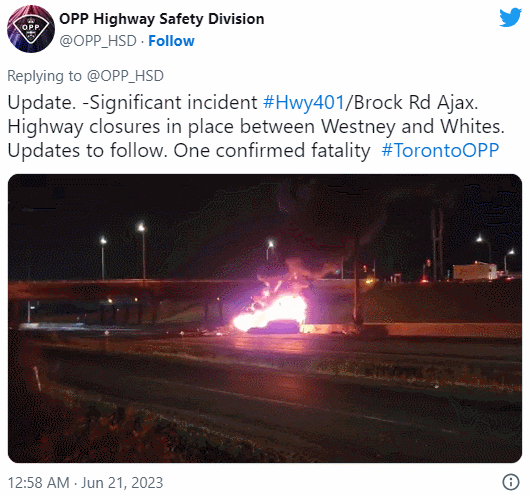Click the overpass streetlights in the photo
This screenshot has height=495, width=530.
point(123,251)
